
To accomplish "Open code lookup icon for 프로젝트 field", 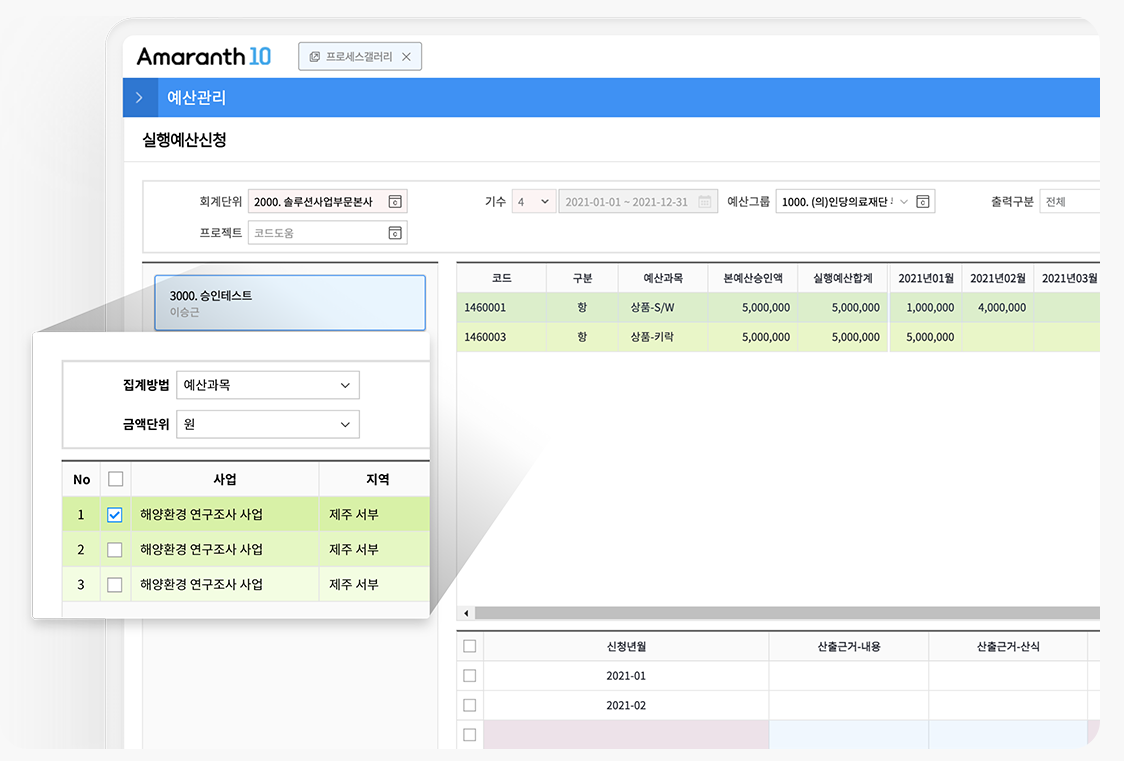I will pyautogui.click(x=395, y=233).
